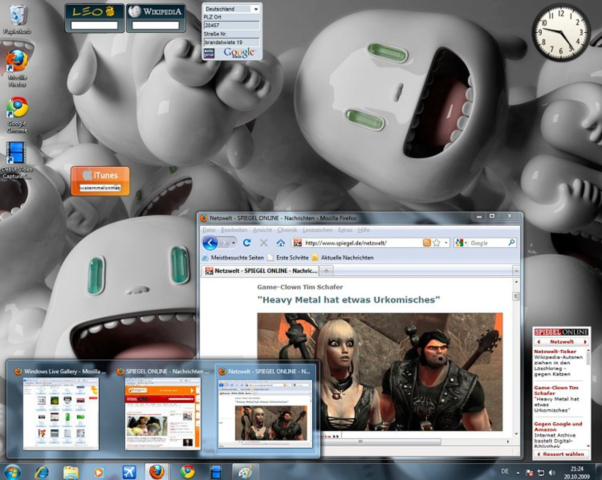Open the Hilfe menu in Firefox

pyautogui.click(x=363, y=230)
